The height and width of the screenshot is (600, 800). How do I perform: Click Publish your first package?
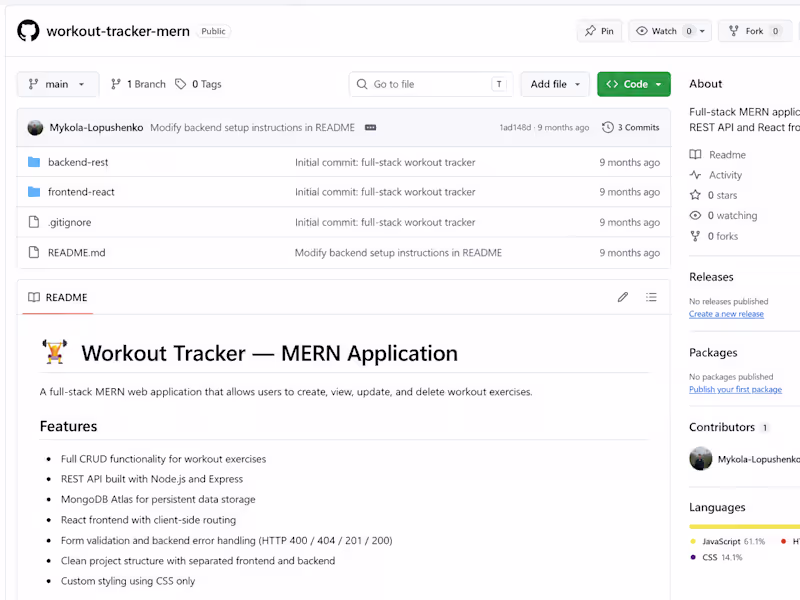point(735,389)
